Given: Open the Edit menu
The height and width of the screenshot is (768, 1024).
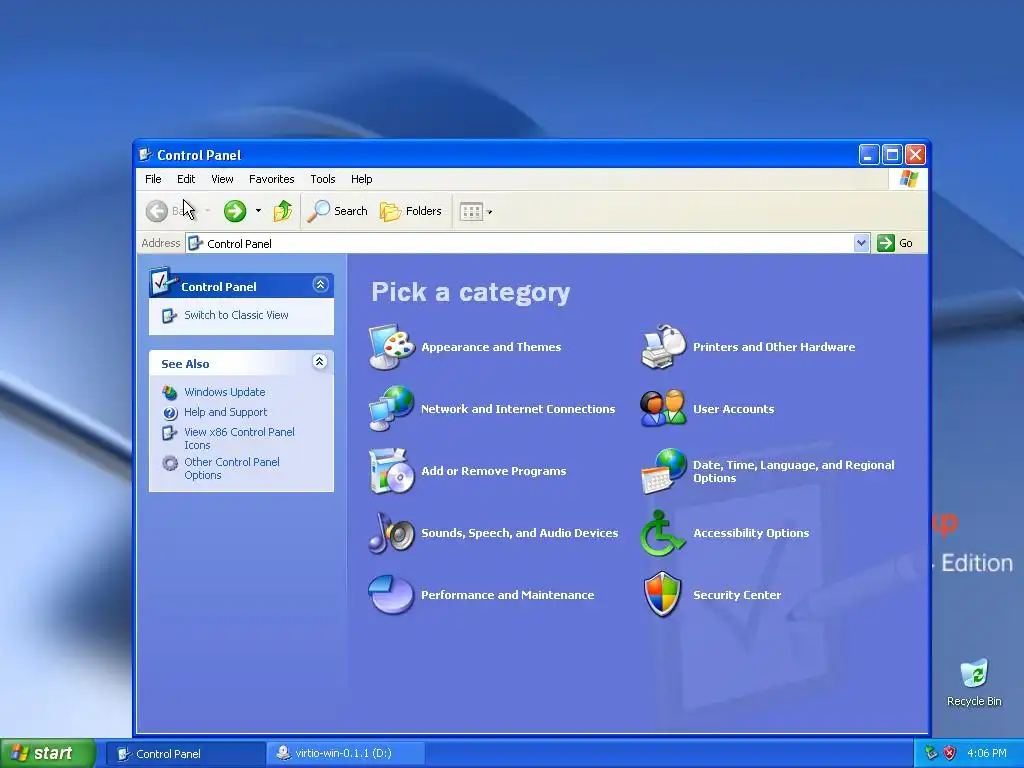Looking at the screenshot, I should [x=186, y=179].
